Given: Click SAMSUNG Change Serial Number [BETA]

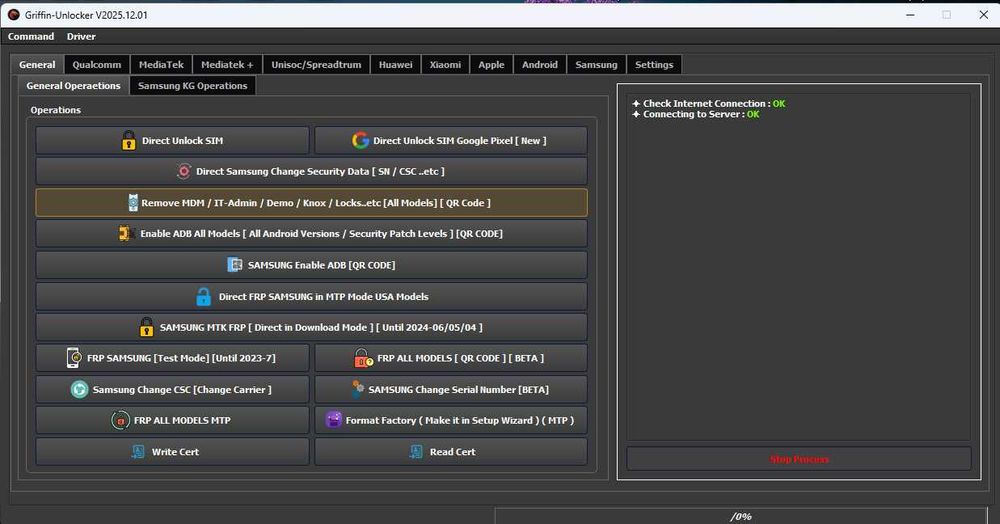Looking at the screenshot, I should coord(451,389).
